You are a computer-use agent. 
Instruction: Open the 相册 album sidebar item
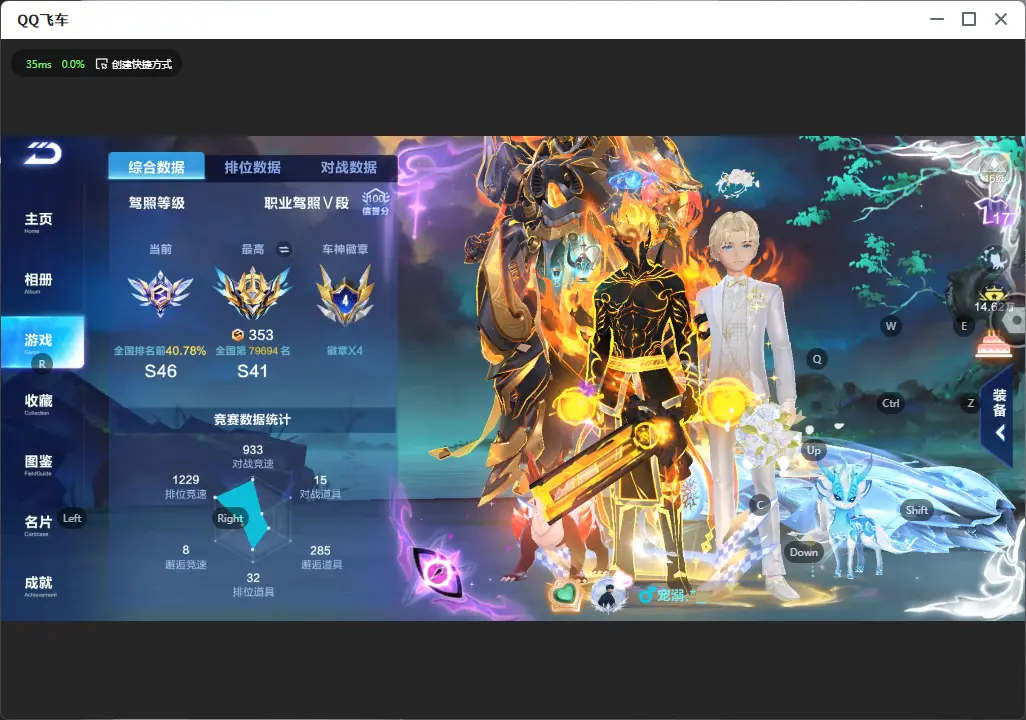click(39, 282)
